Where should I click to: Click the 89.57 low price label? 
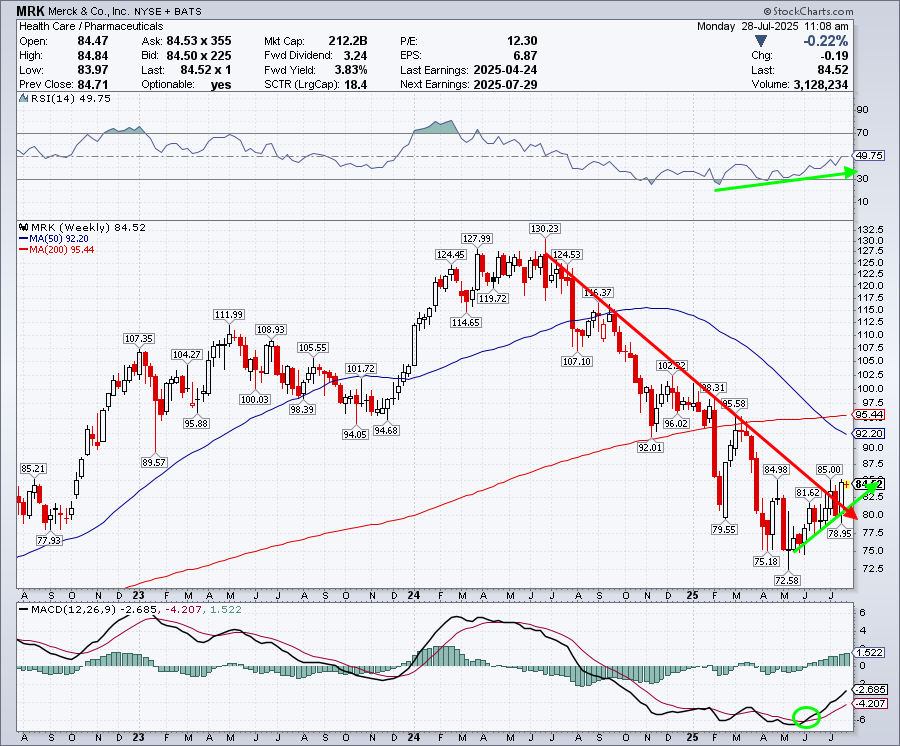(x=154, y=463)
